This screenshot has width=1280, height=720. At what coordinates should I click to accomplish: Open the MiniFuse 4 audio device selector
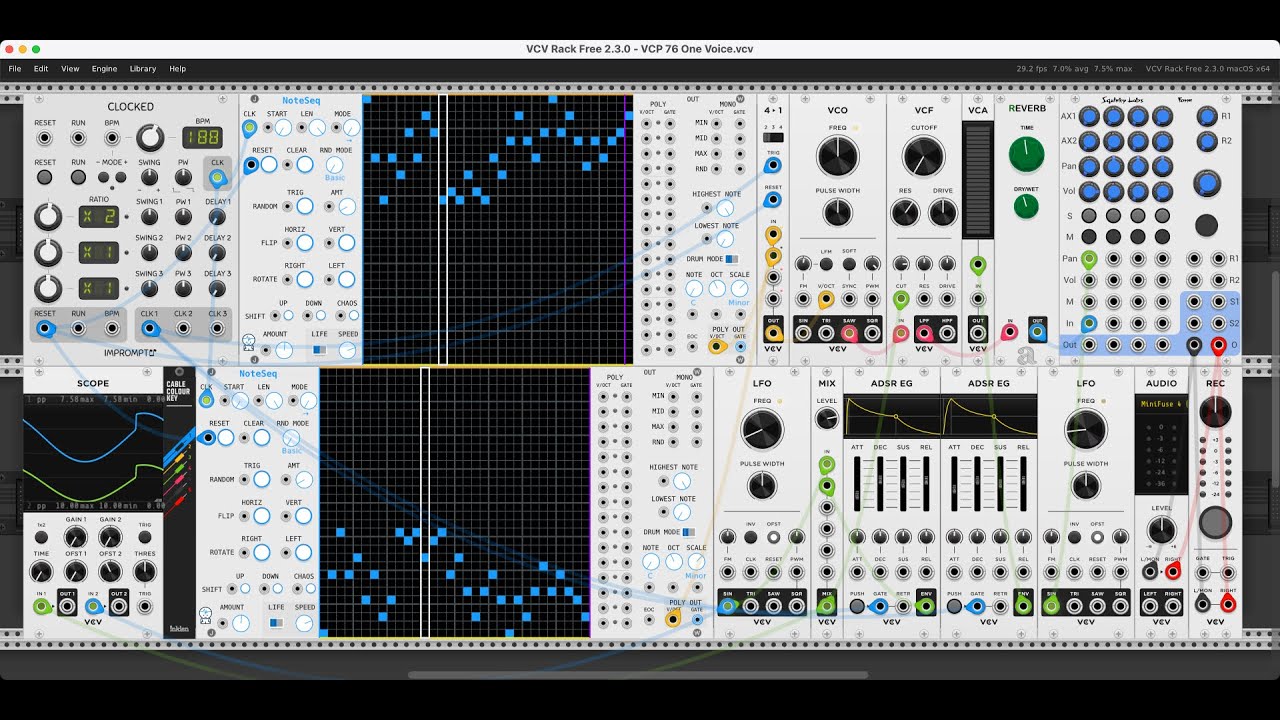pos(1161,403)
